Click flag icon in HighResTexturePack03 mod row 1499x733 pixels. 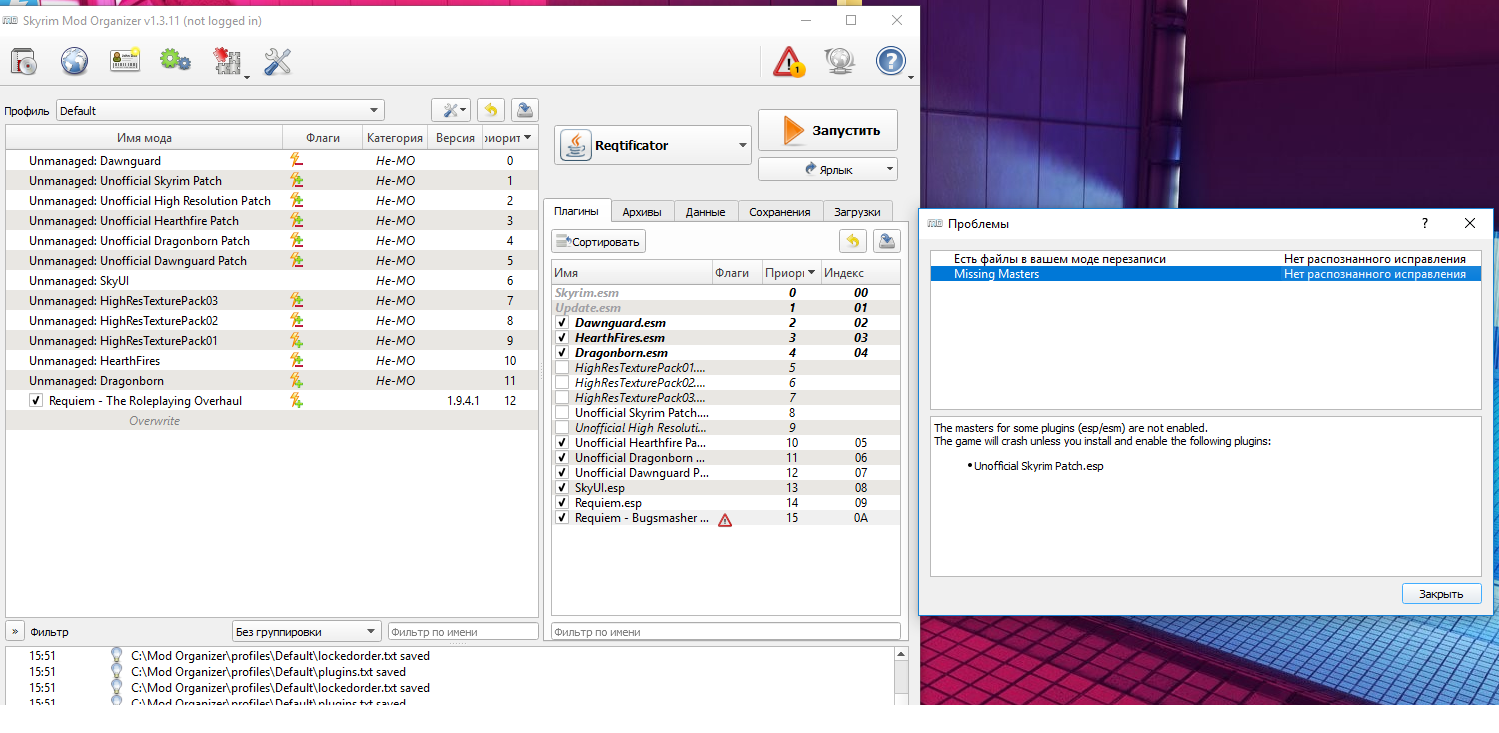(296, 300)
